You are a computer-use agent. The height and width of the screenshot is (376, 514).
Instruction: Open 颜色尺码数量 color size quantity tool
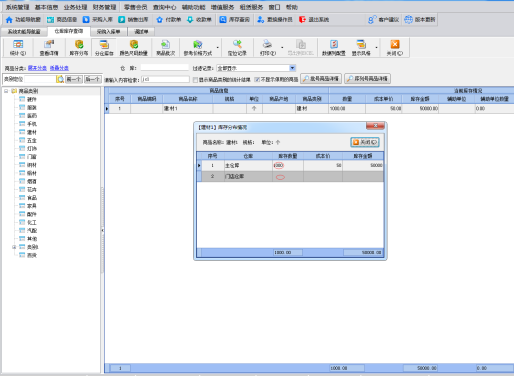(x=134, y=47)
